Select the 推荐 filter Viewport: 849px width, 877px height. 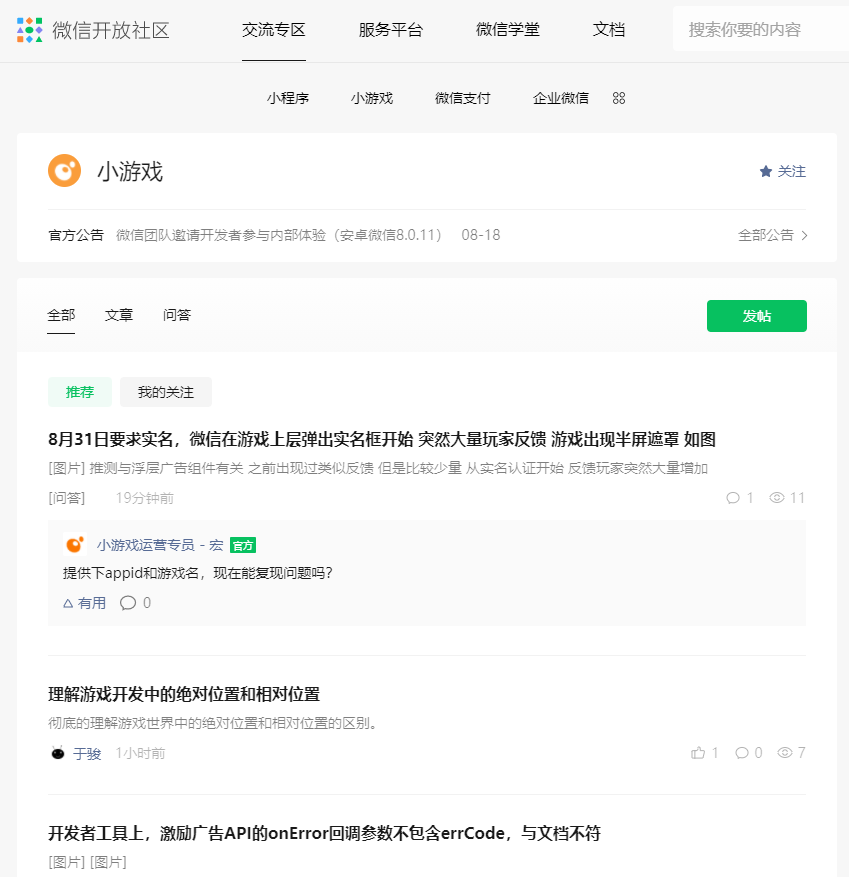click(x=80, y=392)
